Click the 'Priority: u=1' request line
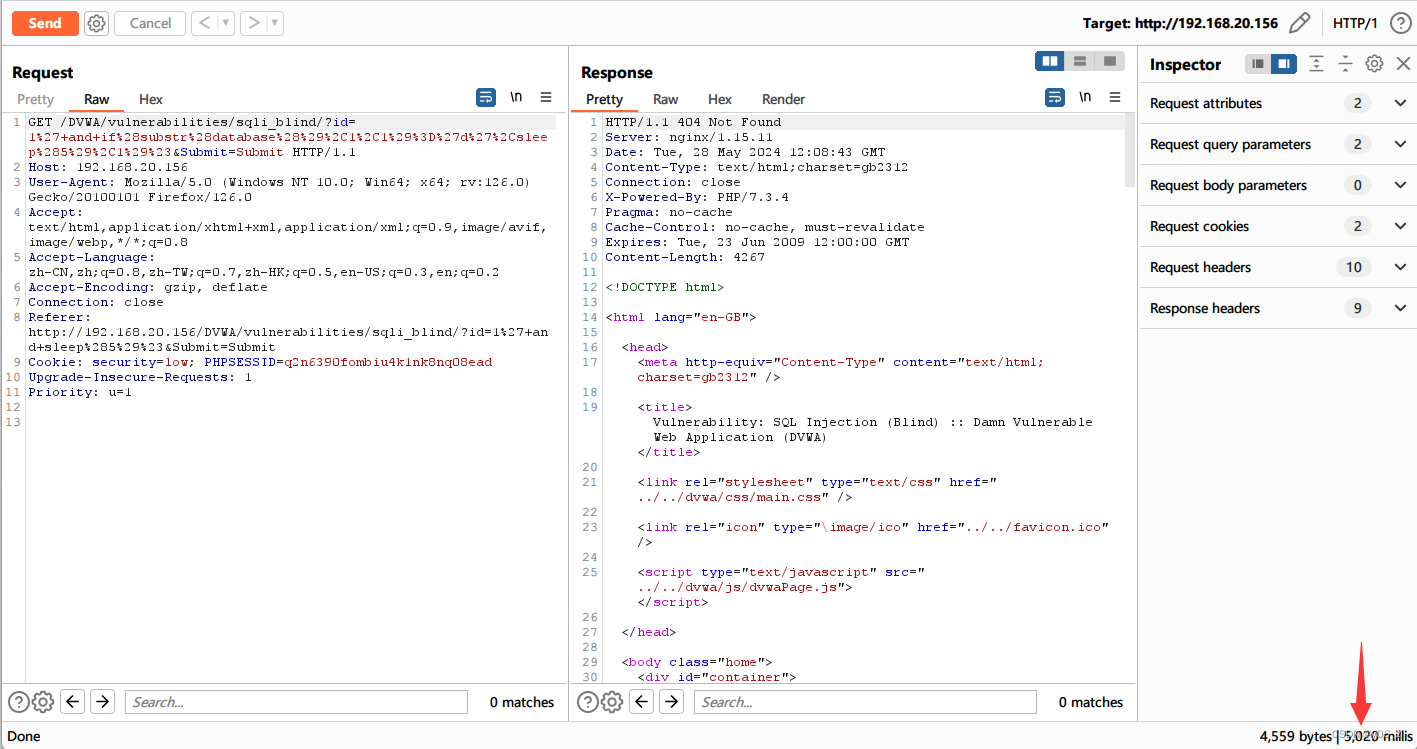 80,392
